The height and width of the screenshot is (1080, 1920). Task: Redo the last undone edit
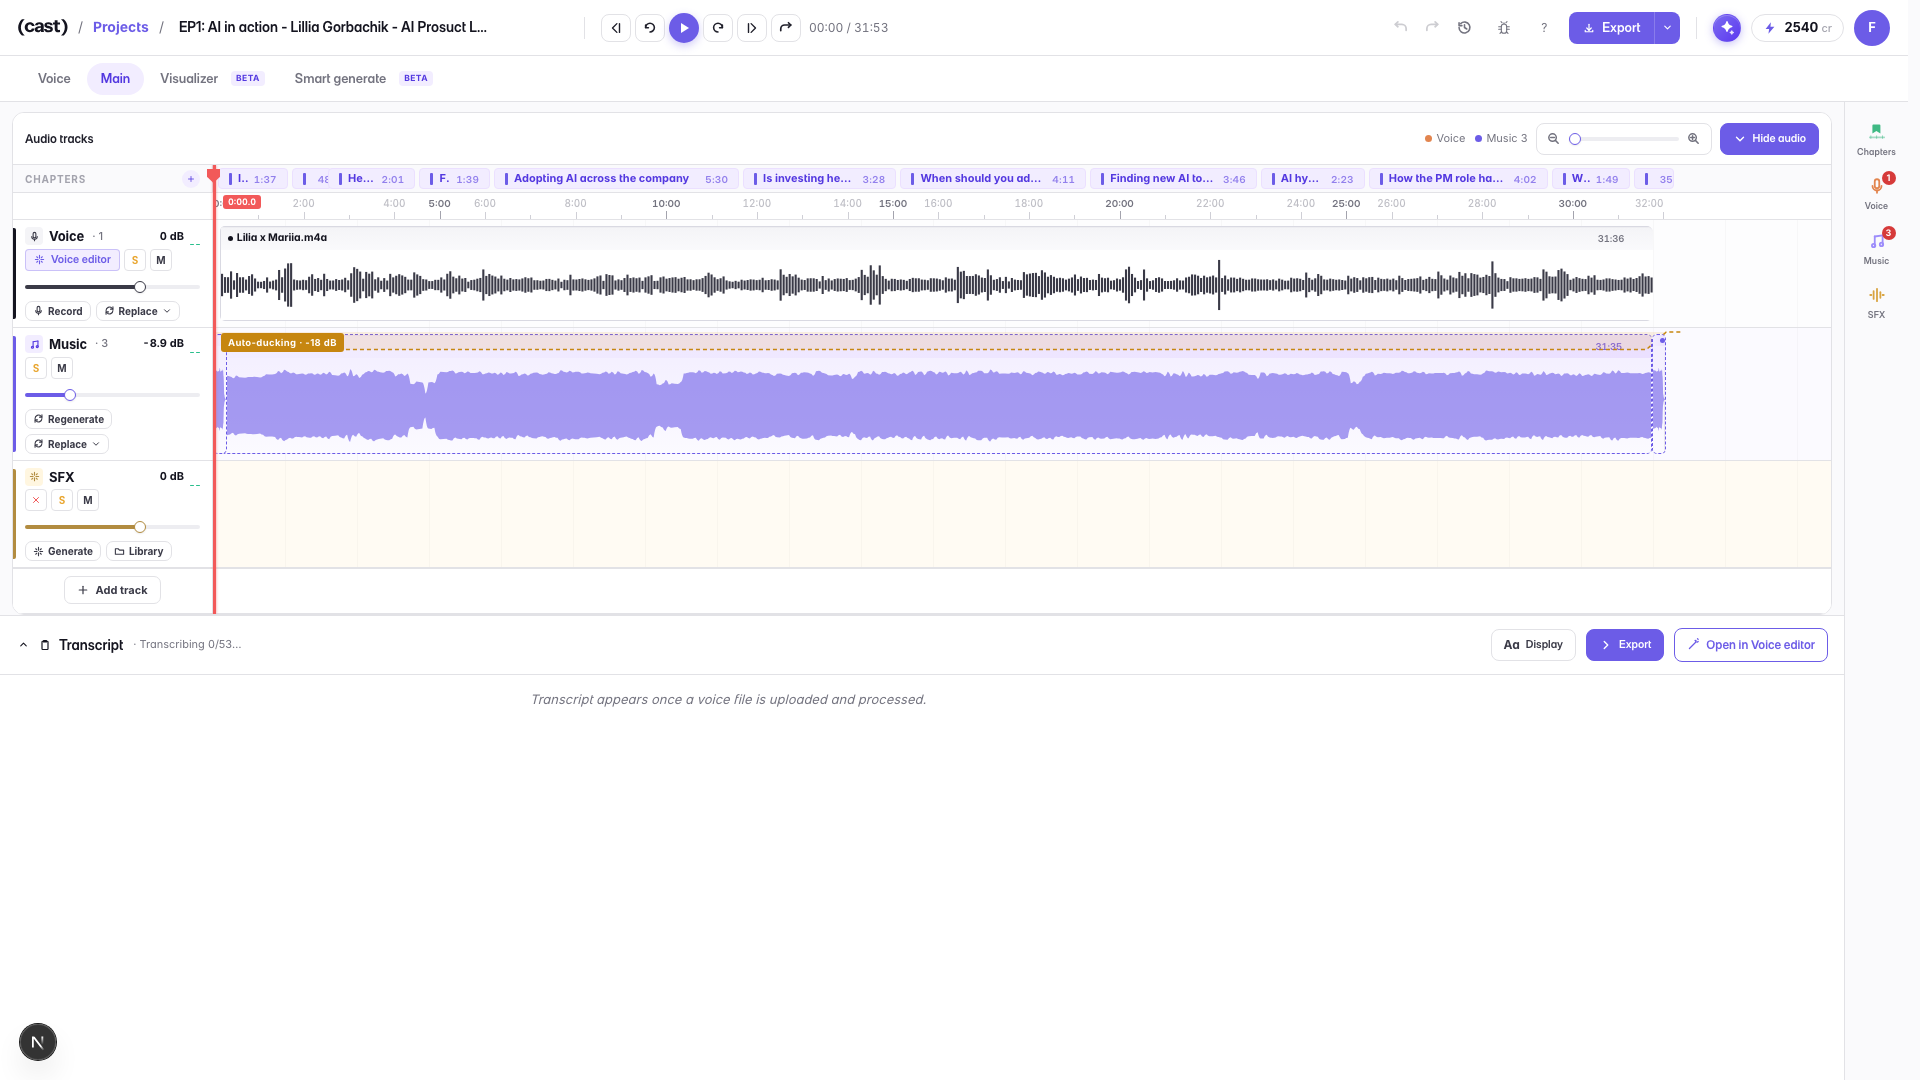(1432, 27)
